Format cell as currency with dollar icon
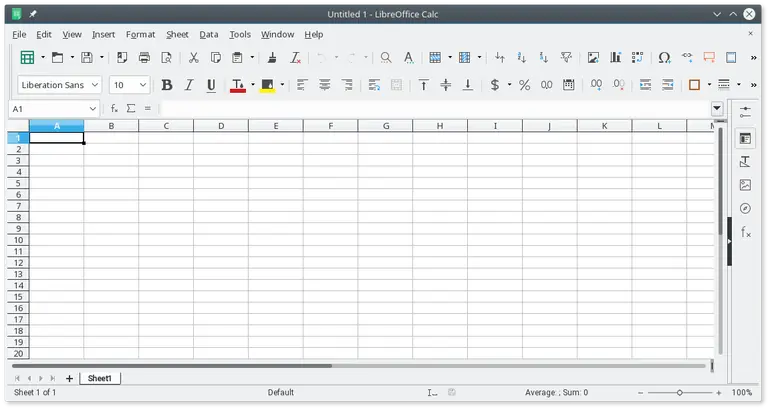The image size is (770, 410). (x=495, y=86)
